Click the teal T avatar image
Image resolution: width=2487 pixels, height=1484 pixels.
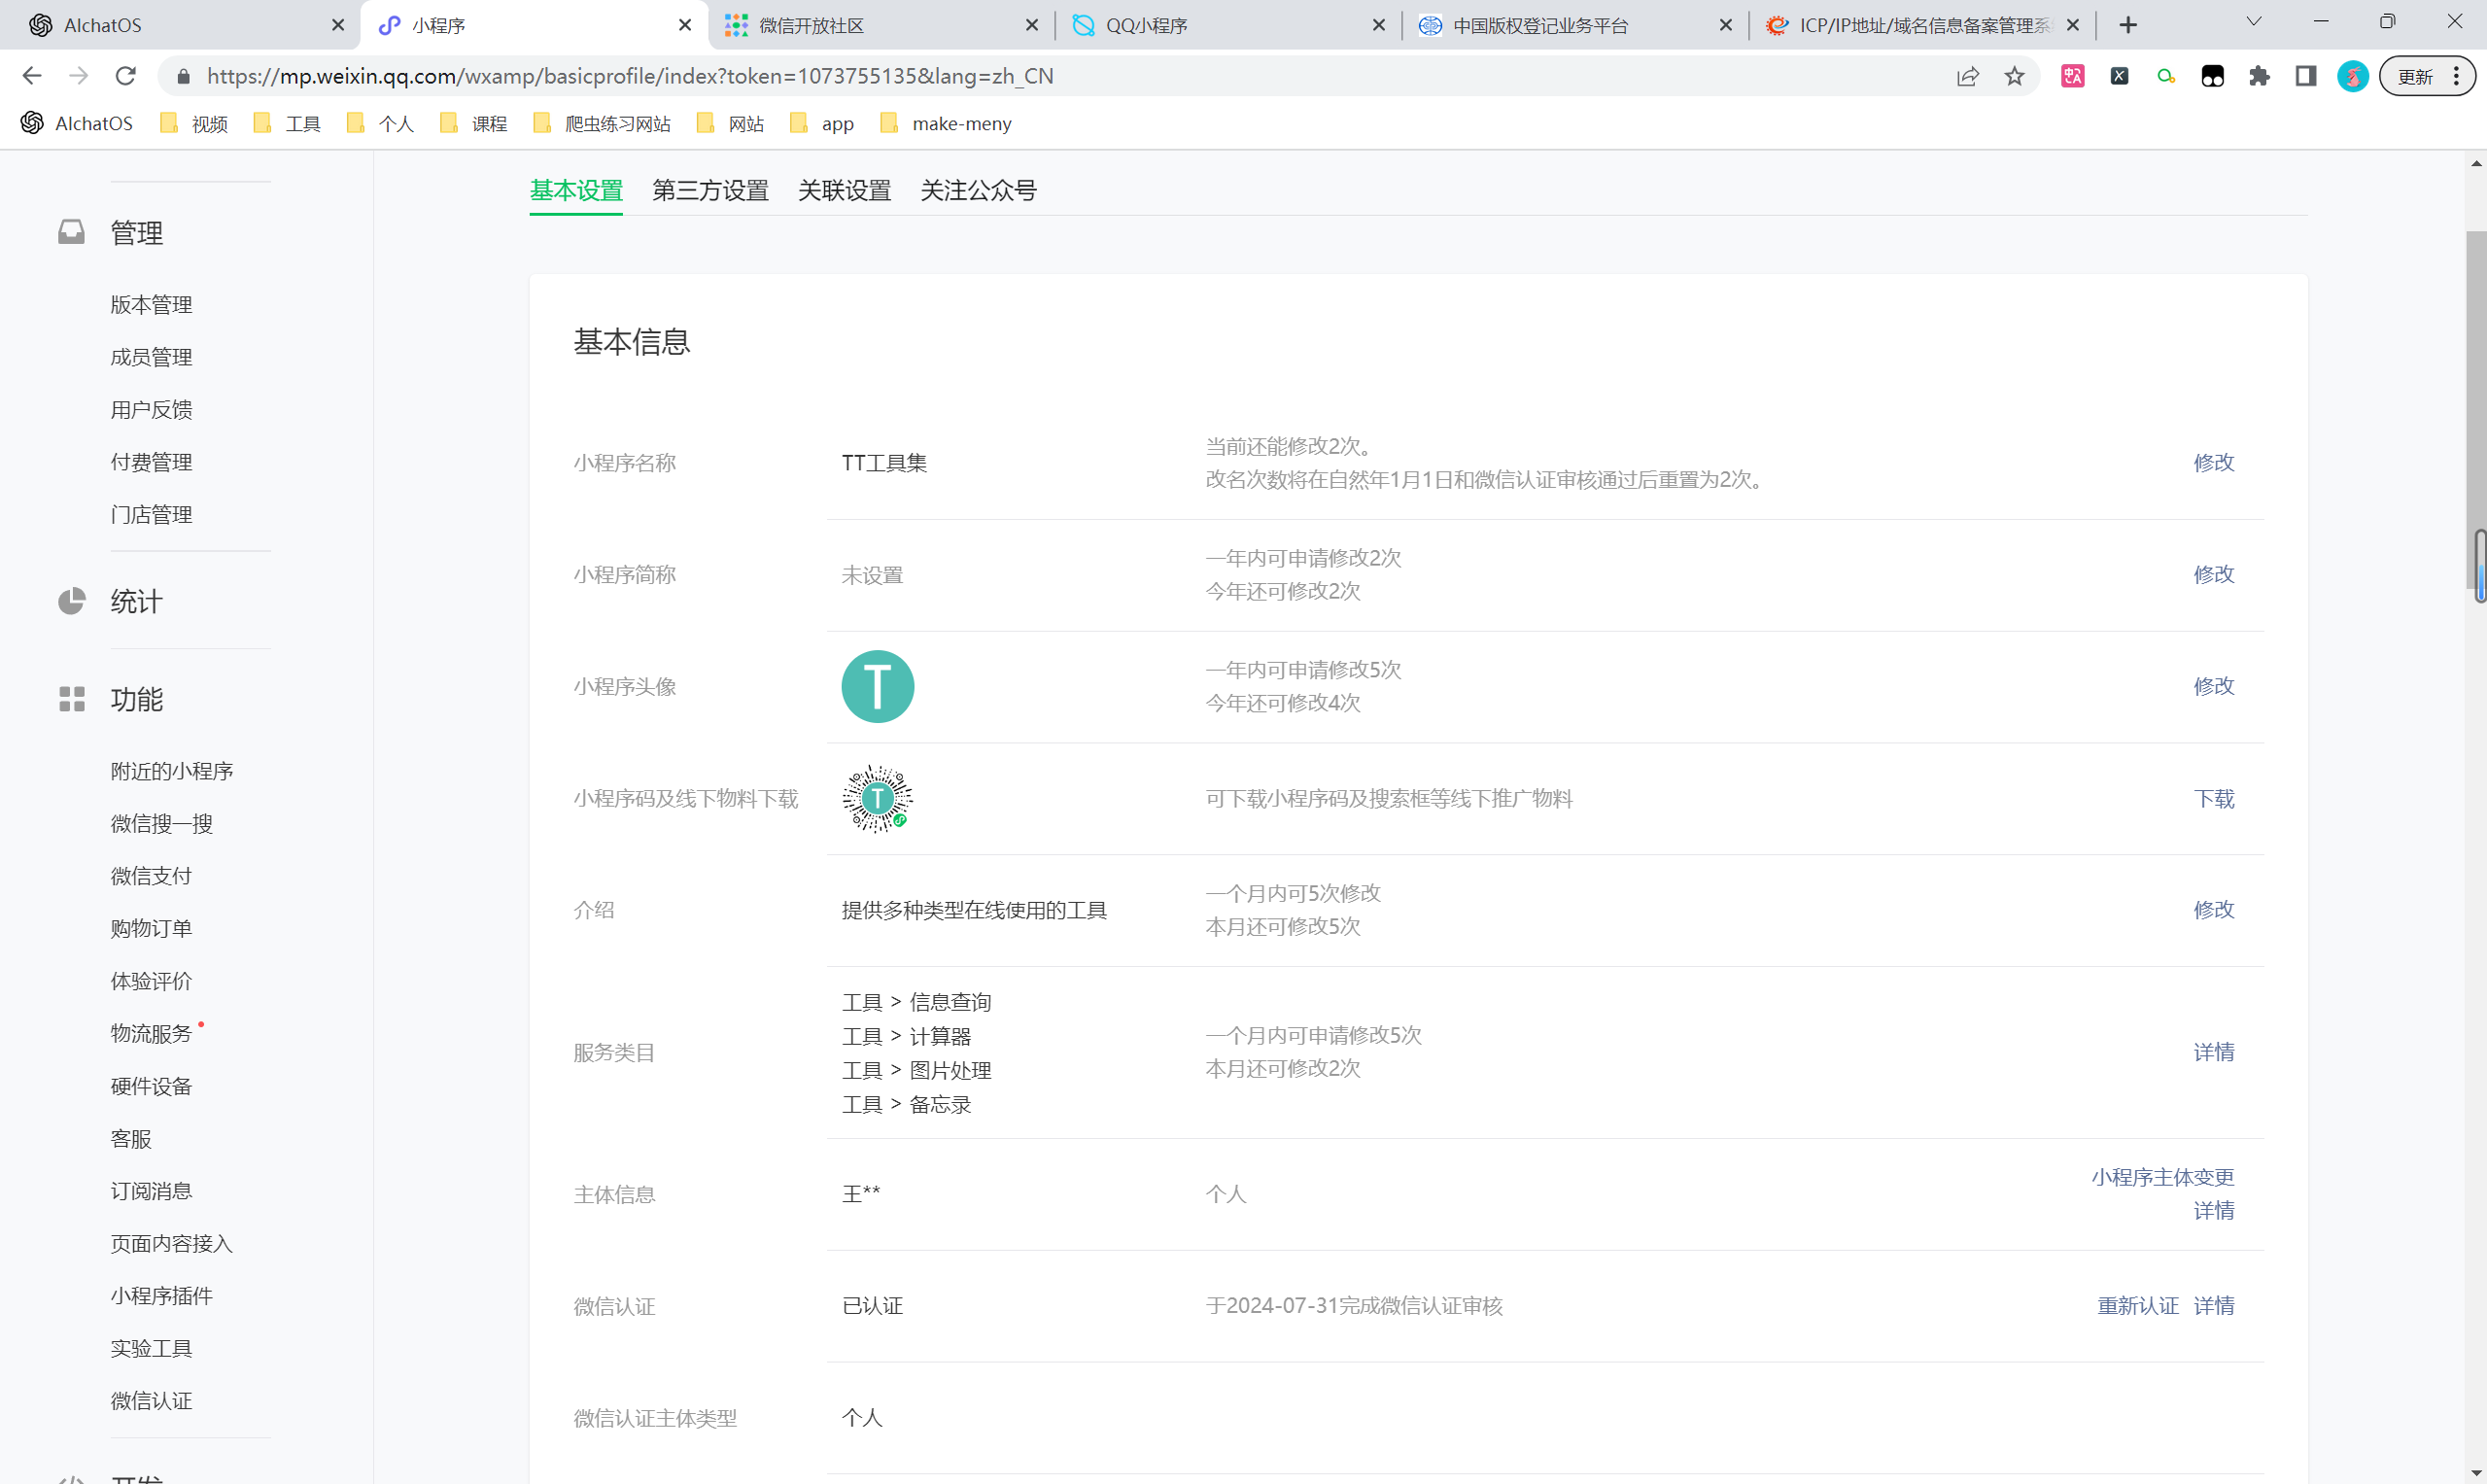[x=877, y=686]
